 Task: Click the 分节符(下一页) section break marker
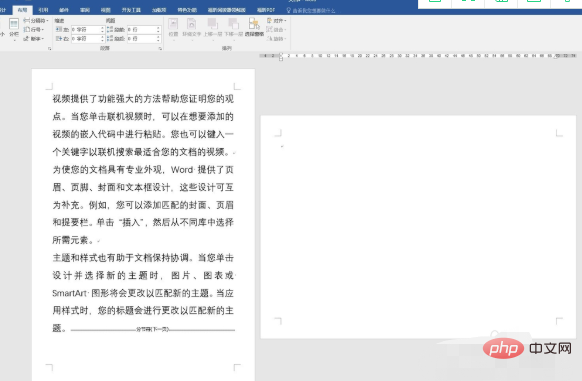coord(153,329)
